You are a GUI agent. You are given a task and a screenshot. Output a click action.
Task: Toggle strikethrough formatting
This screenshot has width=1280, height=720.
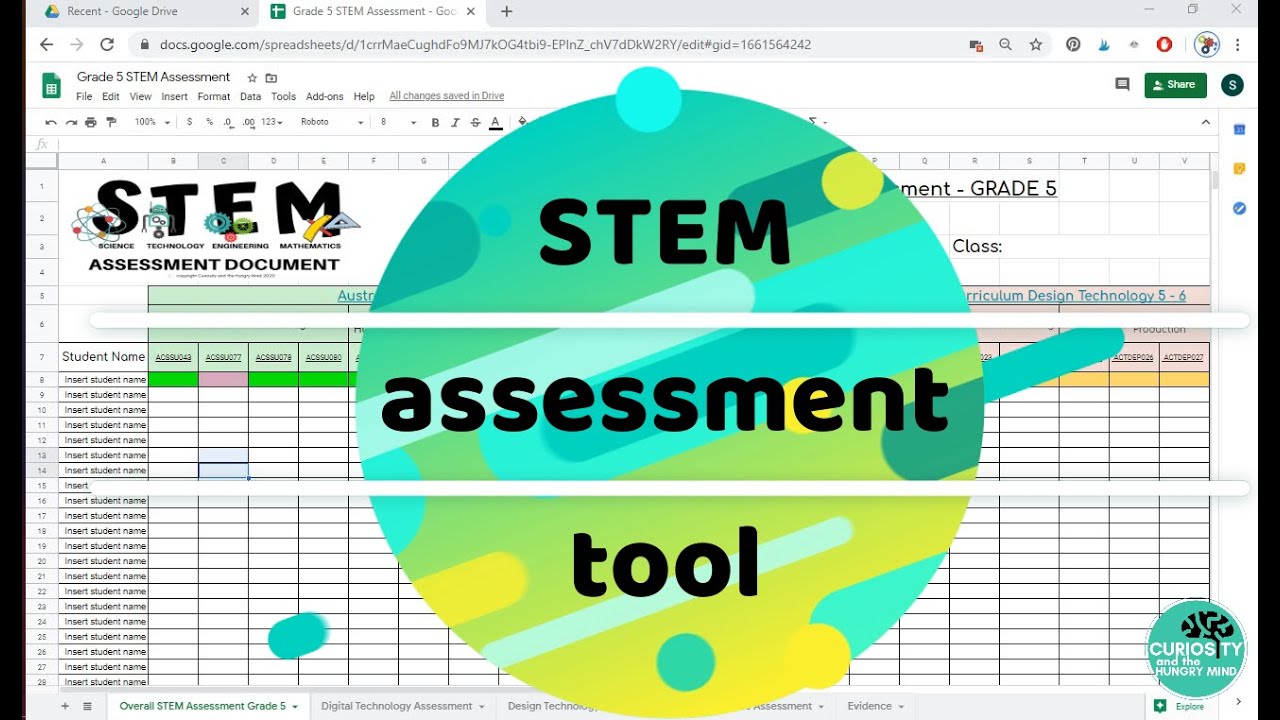tap(475, 122)
